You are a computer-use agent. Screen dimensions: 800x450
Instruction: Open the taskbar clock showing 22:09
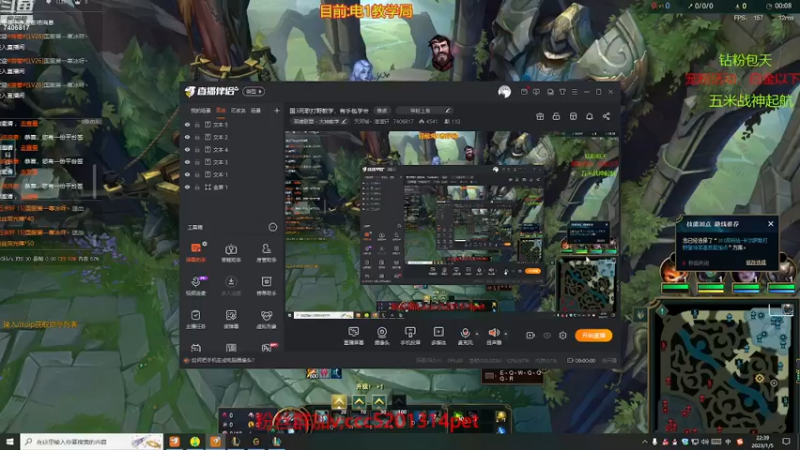tap(762, 441)
